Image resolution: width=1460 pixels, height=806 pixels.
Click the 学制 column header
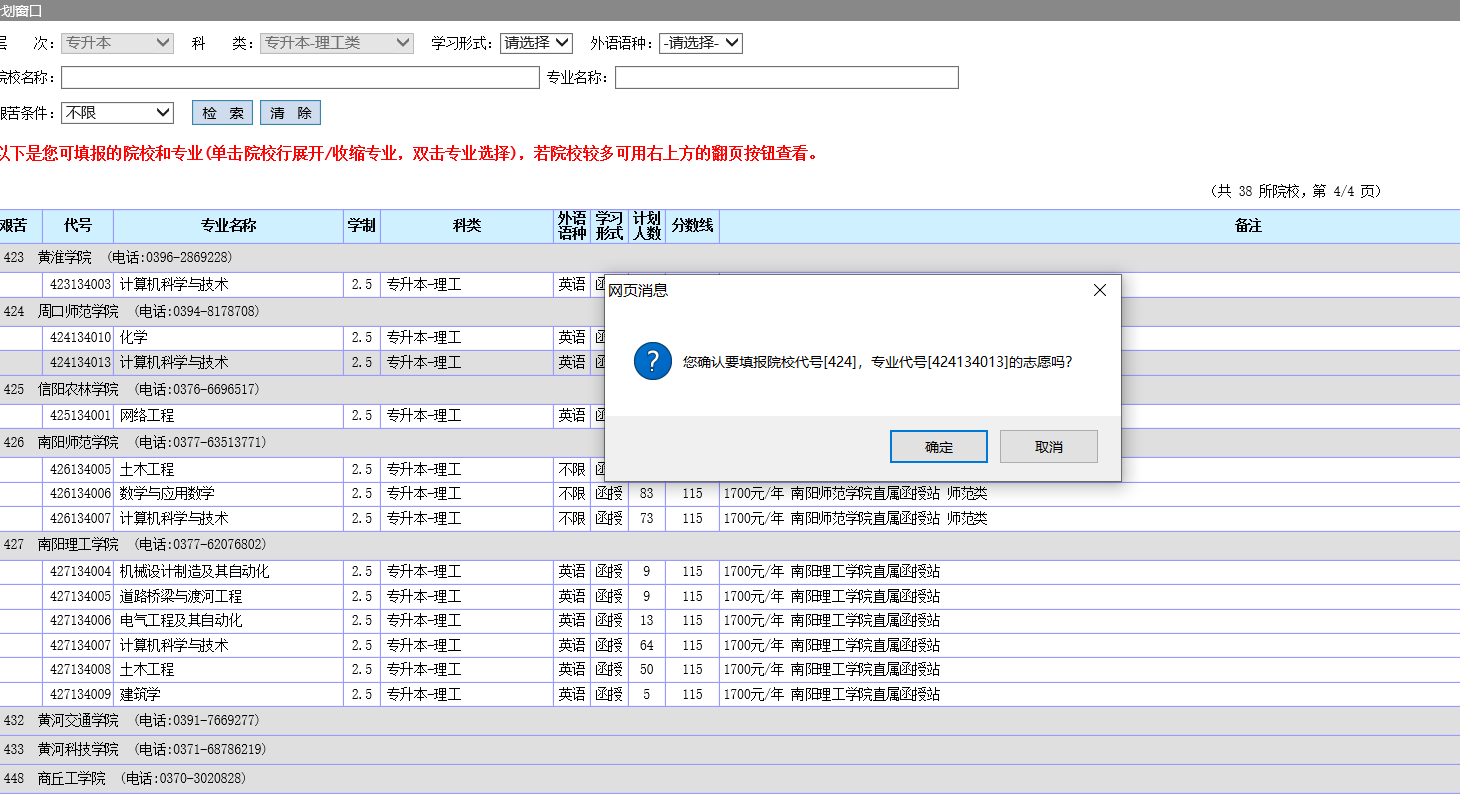[x=362, y=226]
